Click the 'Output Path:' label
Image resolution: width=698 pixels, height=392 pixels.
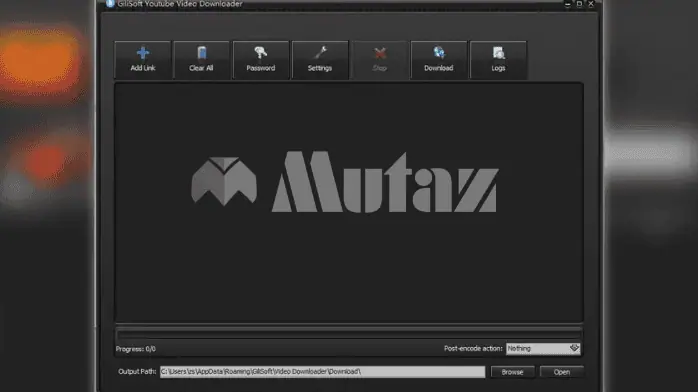point(137,372)
